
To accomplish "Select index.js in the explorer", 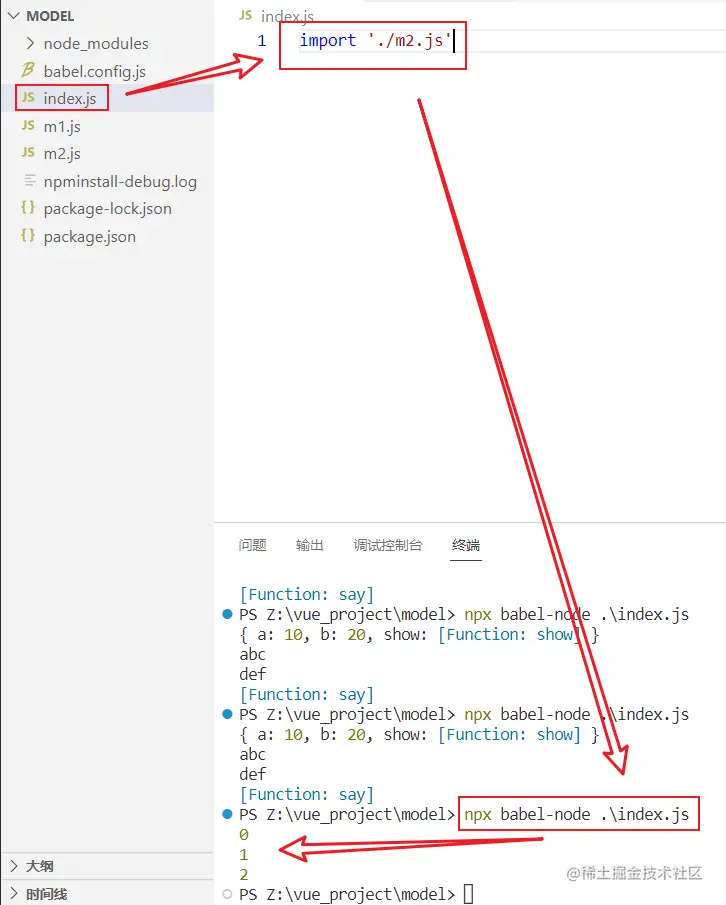I will [x=70, y=99].
